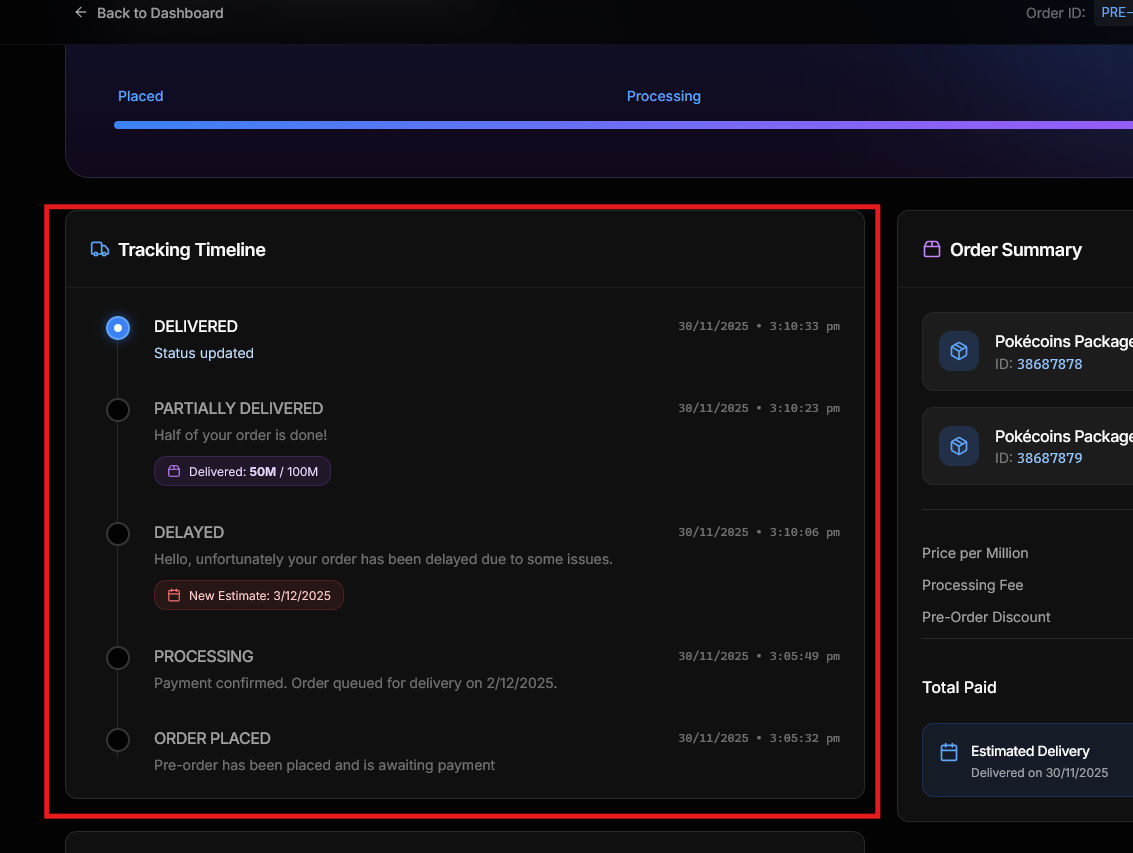Click the Processing progress step label
Viewport: 1133px width, 853px height.
[x=663, y=96]
